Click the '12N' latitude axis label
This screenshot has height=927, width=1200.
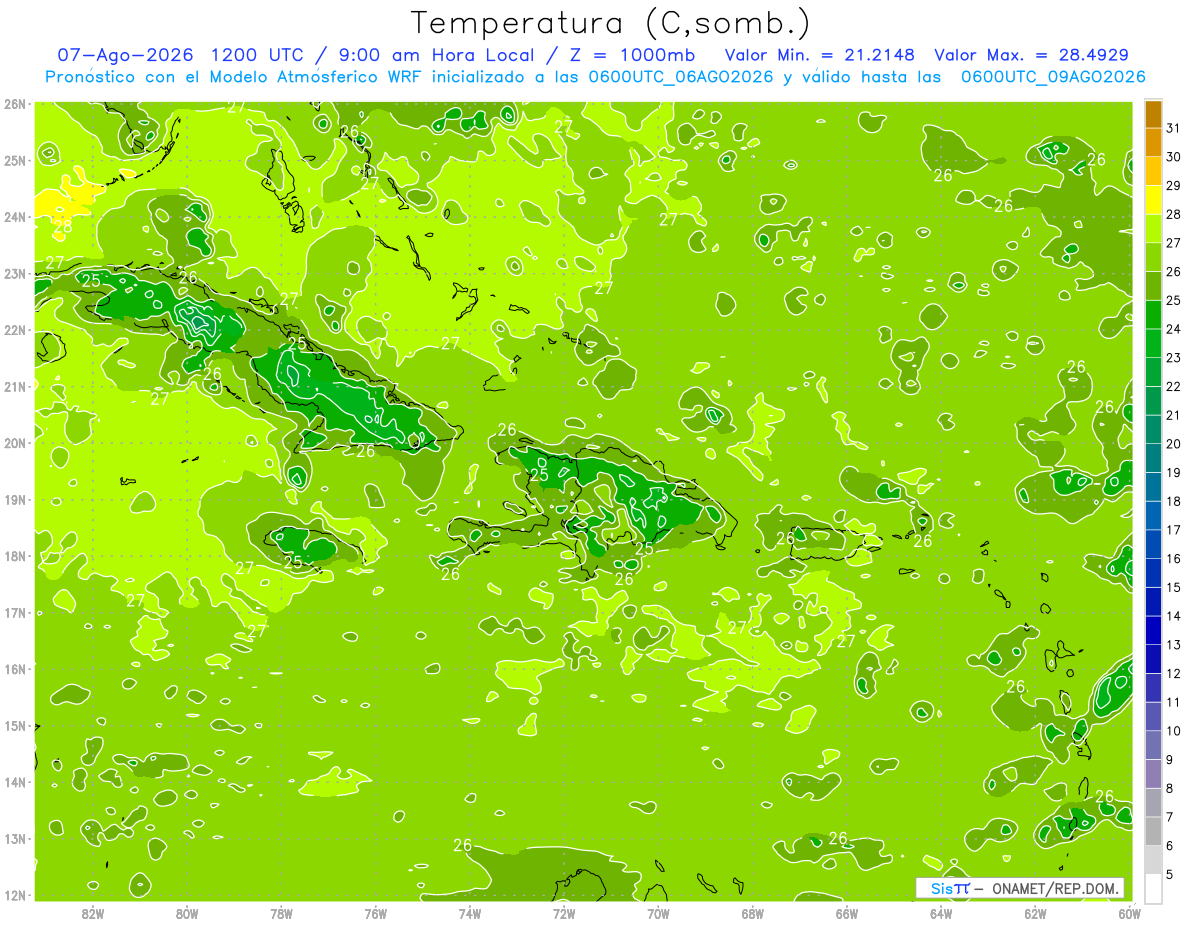tap(15, 895)
